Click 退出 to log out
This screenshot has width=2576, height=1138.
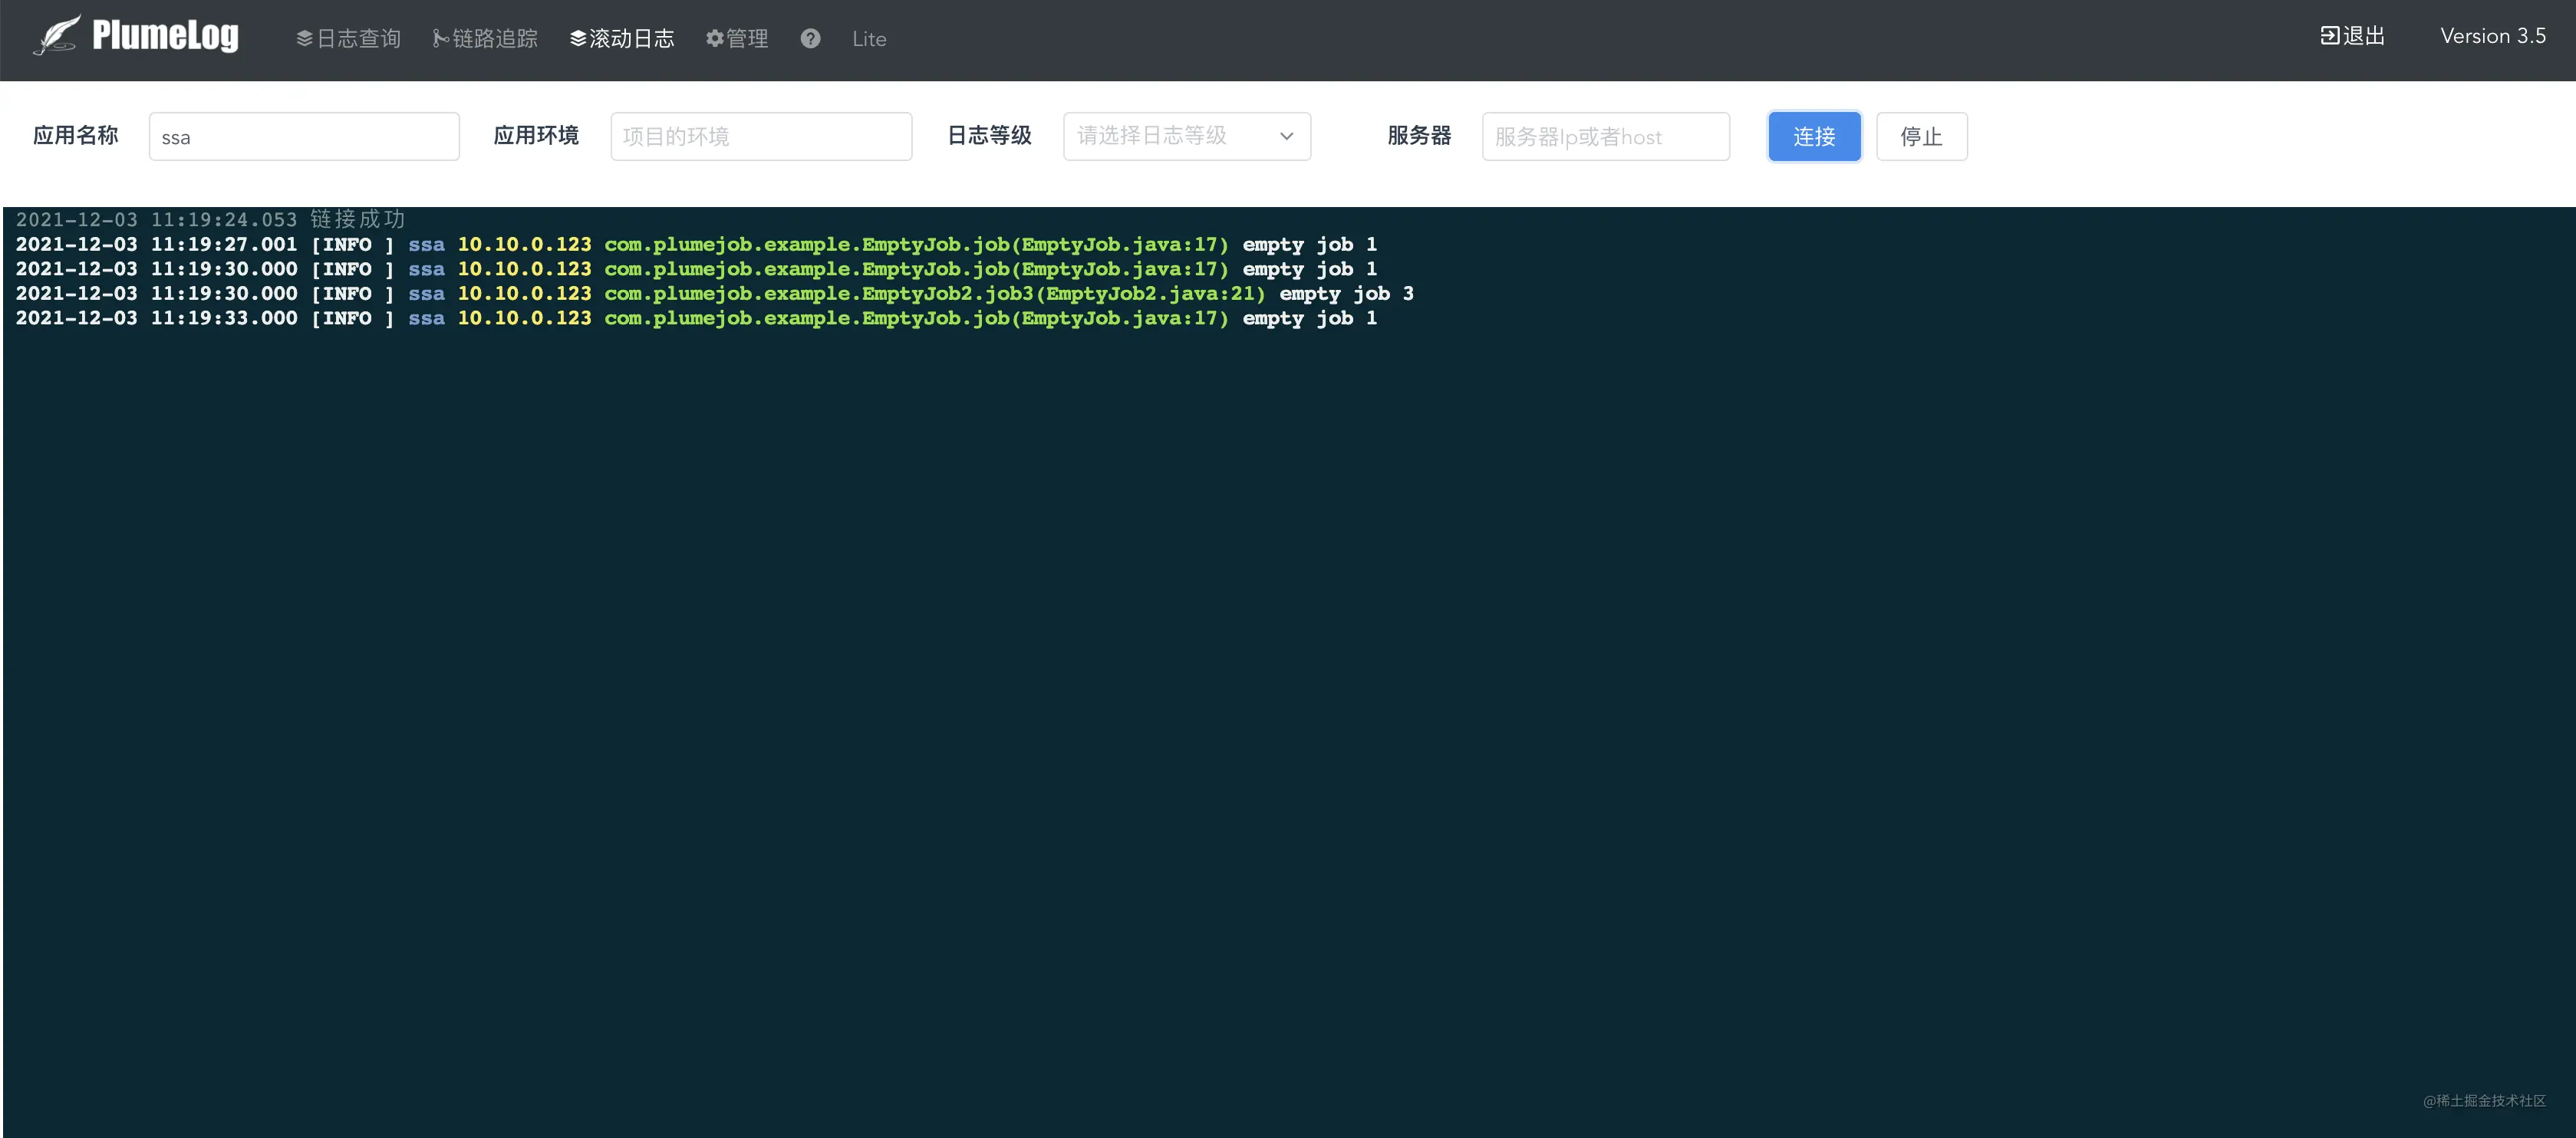pos(2353,36)
